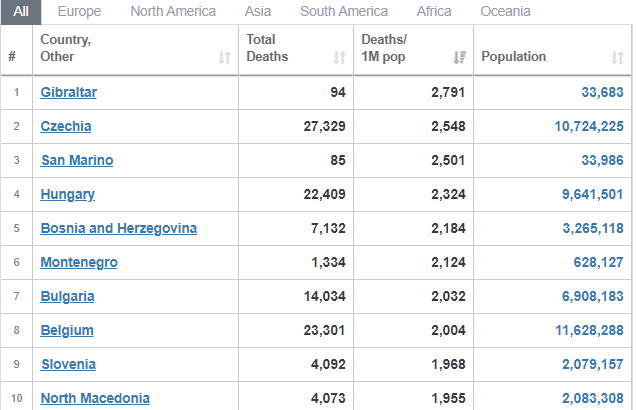The image size is (636, 410).
Task: Click Montenegro population 628,127
Action: coord(598,262)
